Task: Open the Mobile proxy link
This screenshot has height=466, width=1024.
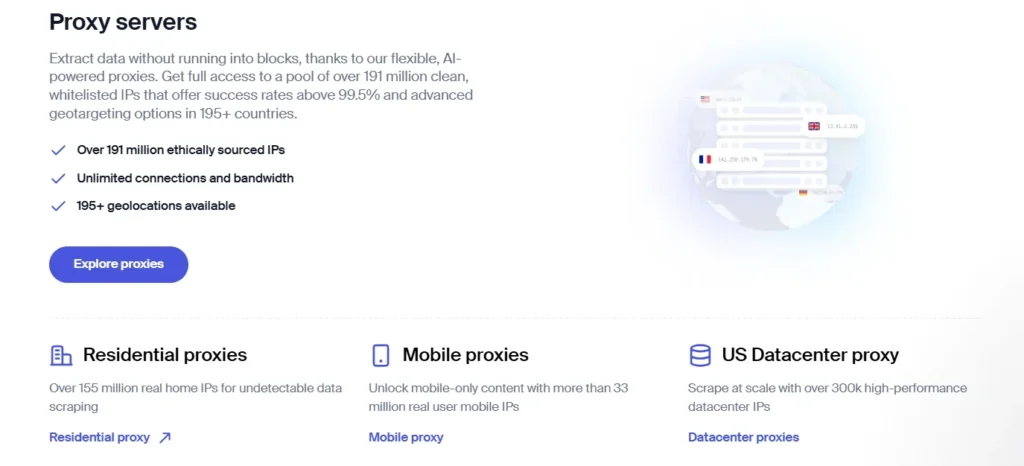Action: click(x=406, y=437)
